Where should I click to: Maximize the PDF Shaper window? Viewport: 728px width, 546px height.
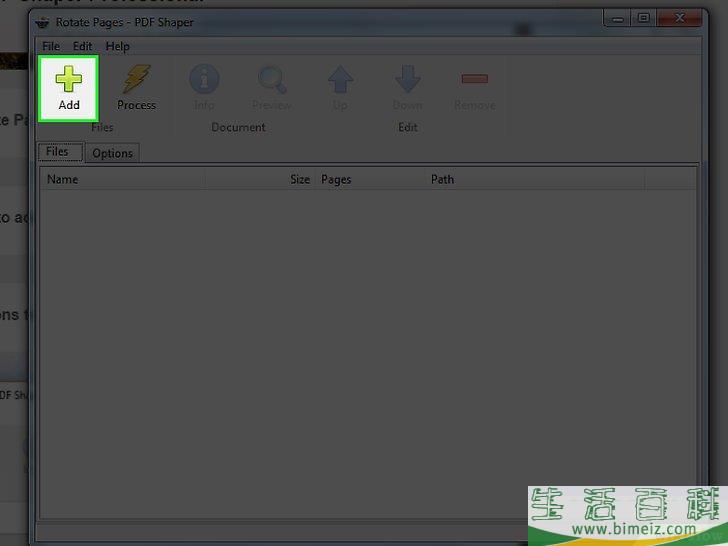pyautogui.click(x=644, y=18)
